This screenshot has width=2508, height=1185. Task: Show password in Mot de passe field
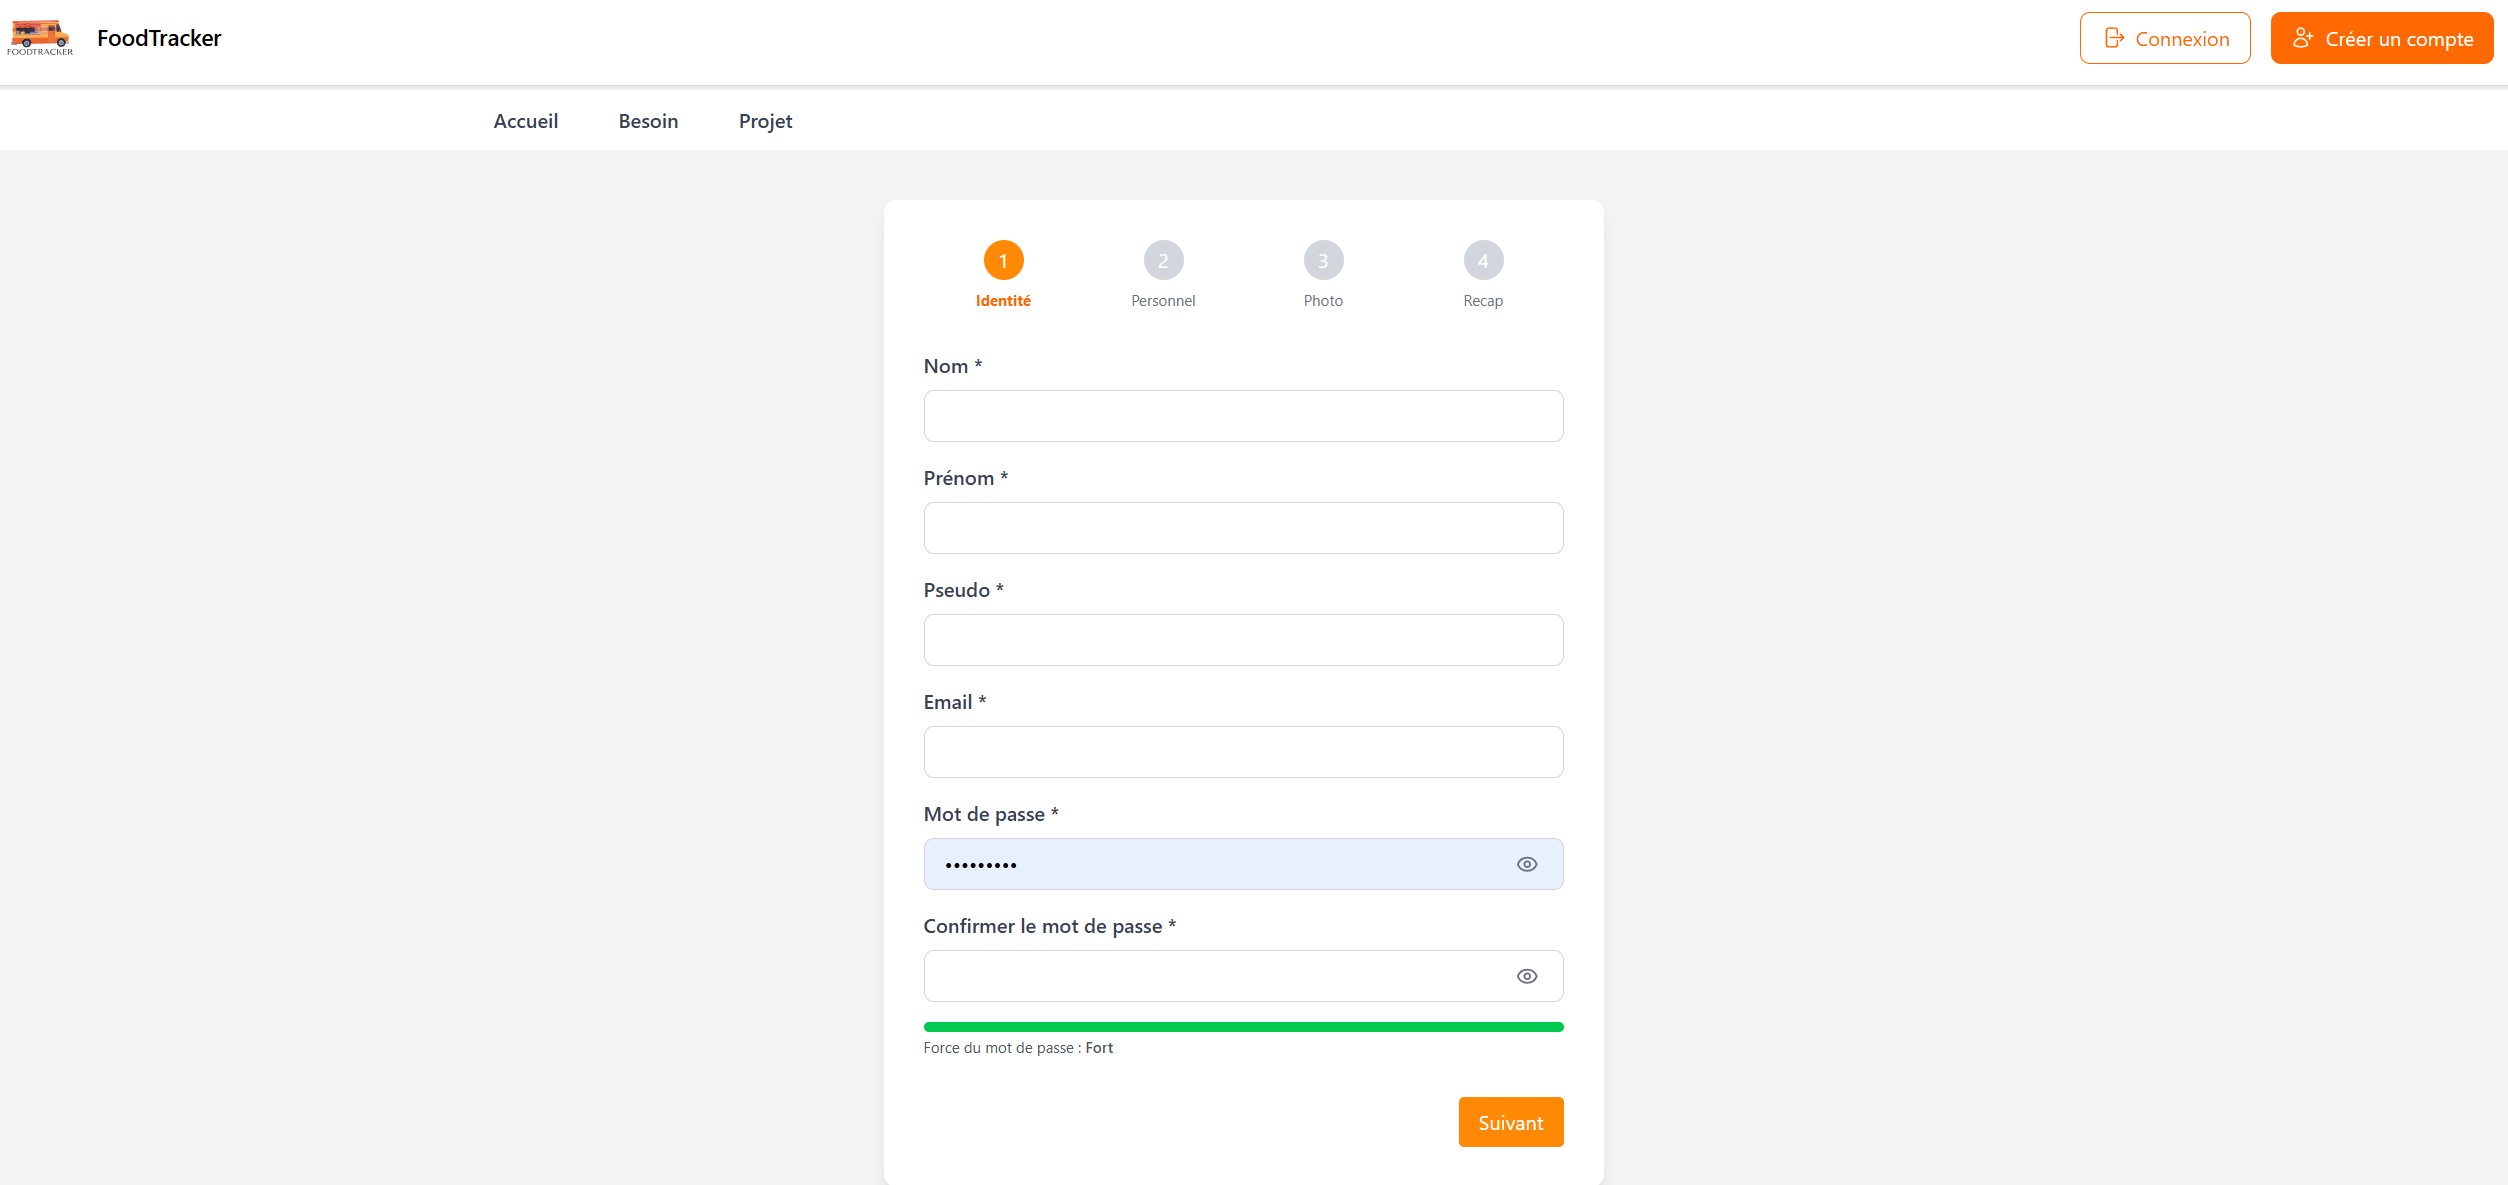click(x=1526, y=864)
